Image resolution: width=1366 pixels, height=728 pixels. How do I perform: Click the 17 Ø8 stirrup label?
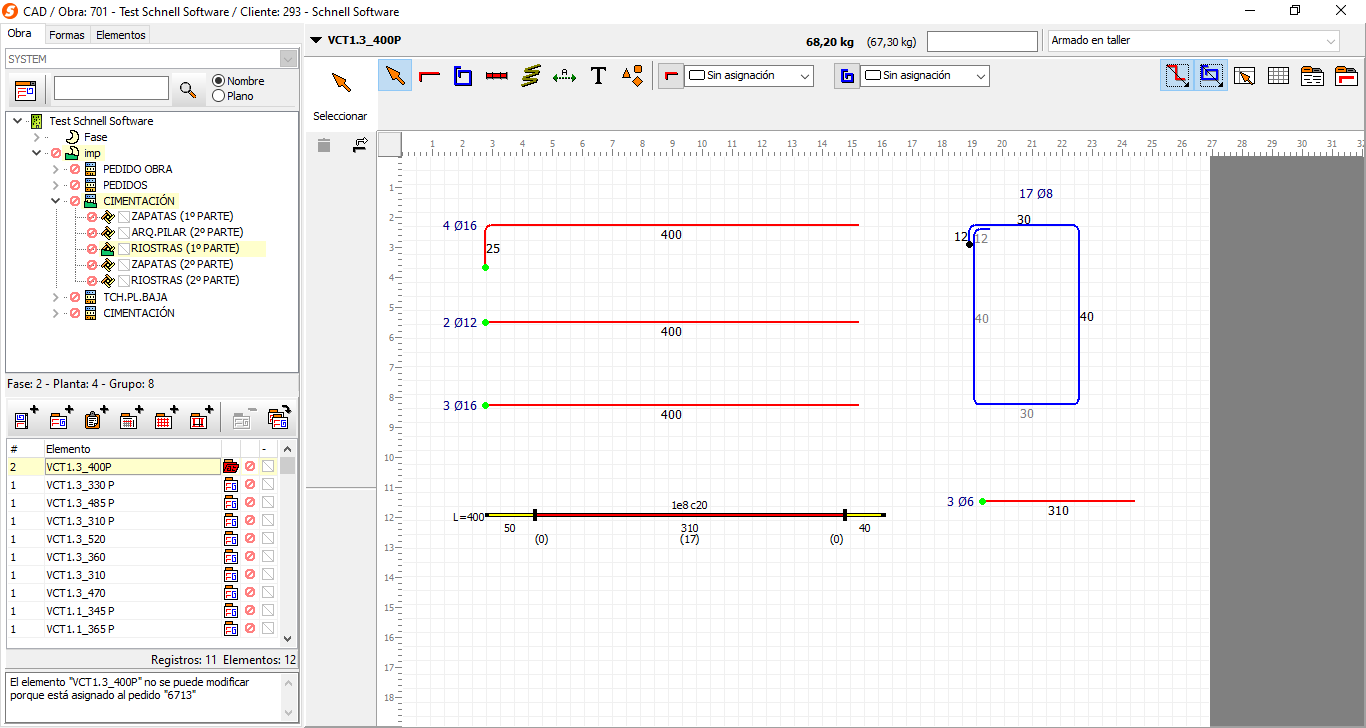click(x=1036, y=194)
